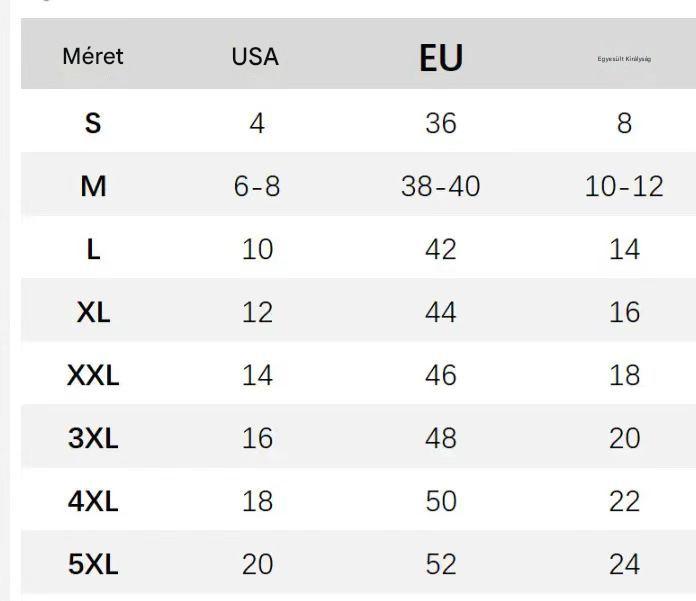The height and width of the screenshot is (601, 696).
Task: Click EU value 46 in XXL row
Action: [440, 375]
